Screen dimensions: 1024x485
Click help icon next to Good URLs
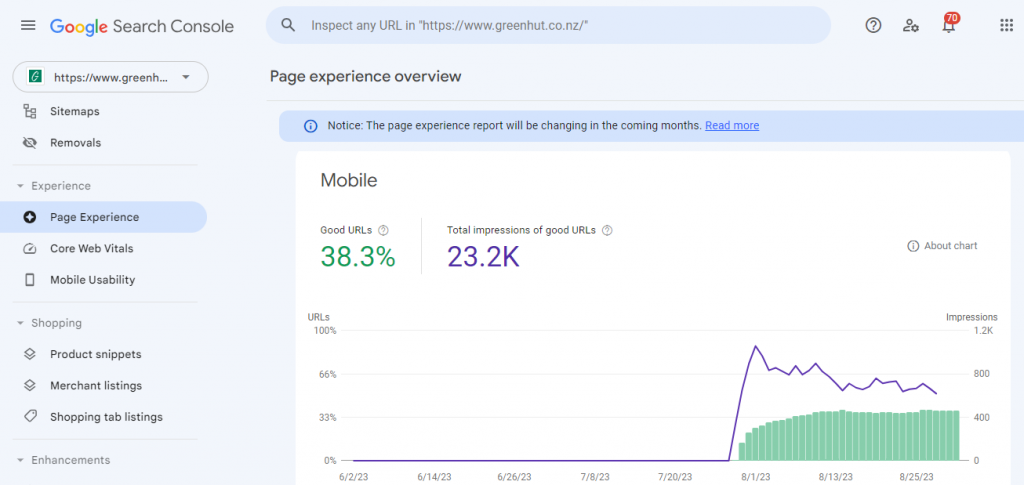pyautogui.click(x=383, y=230)
